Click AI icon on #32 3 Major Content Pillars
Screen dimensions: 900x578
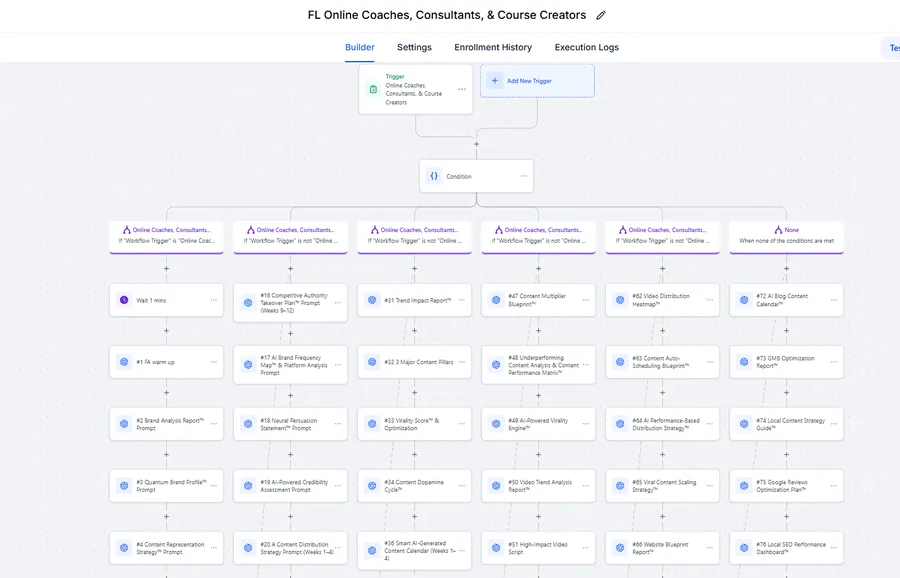point(372,362)
